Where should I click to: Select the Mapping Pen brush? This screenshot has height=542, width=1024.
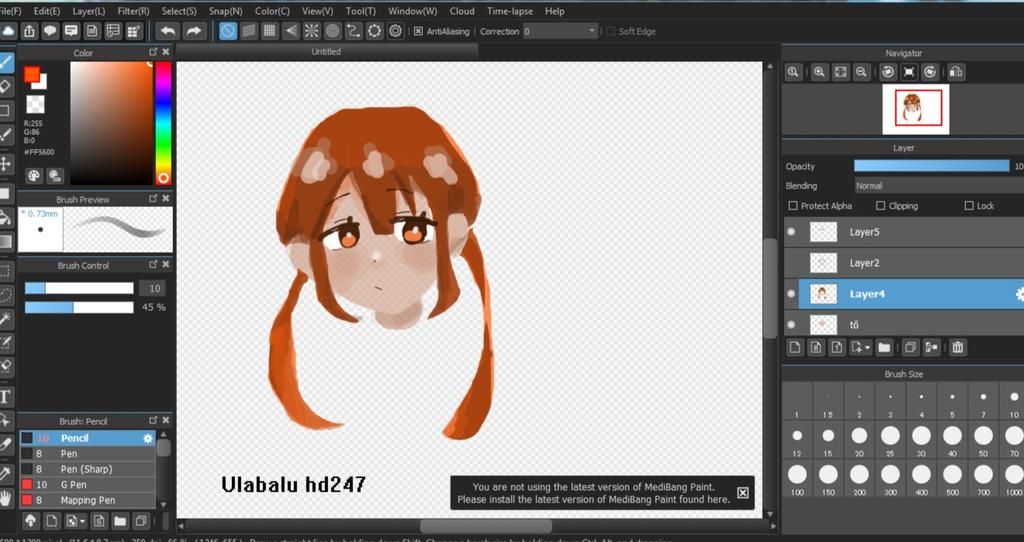(88, 500)
